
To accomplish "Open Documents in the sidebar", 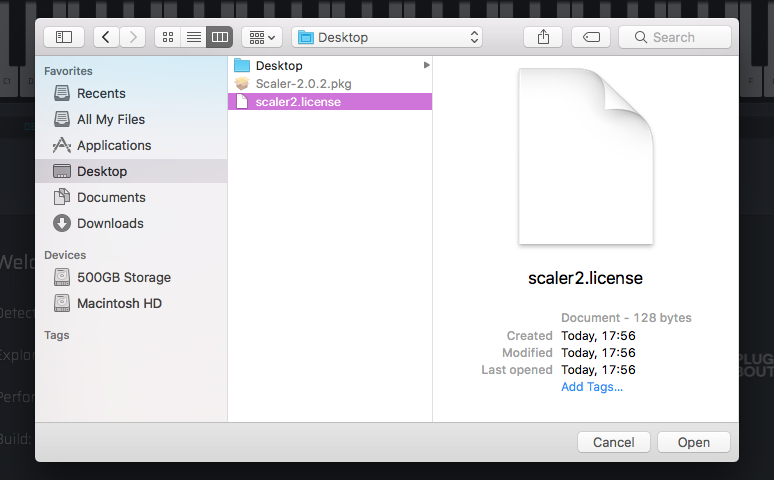I will coord(131,198).
